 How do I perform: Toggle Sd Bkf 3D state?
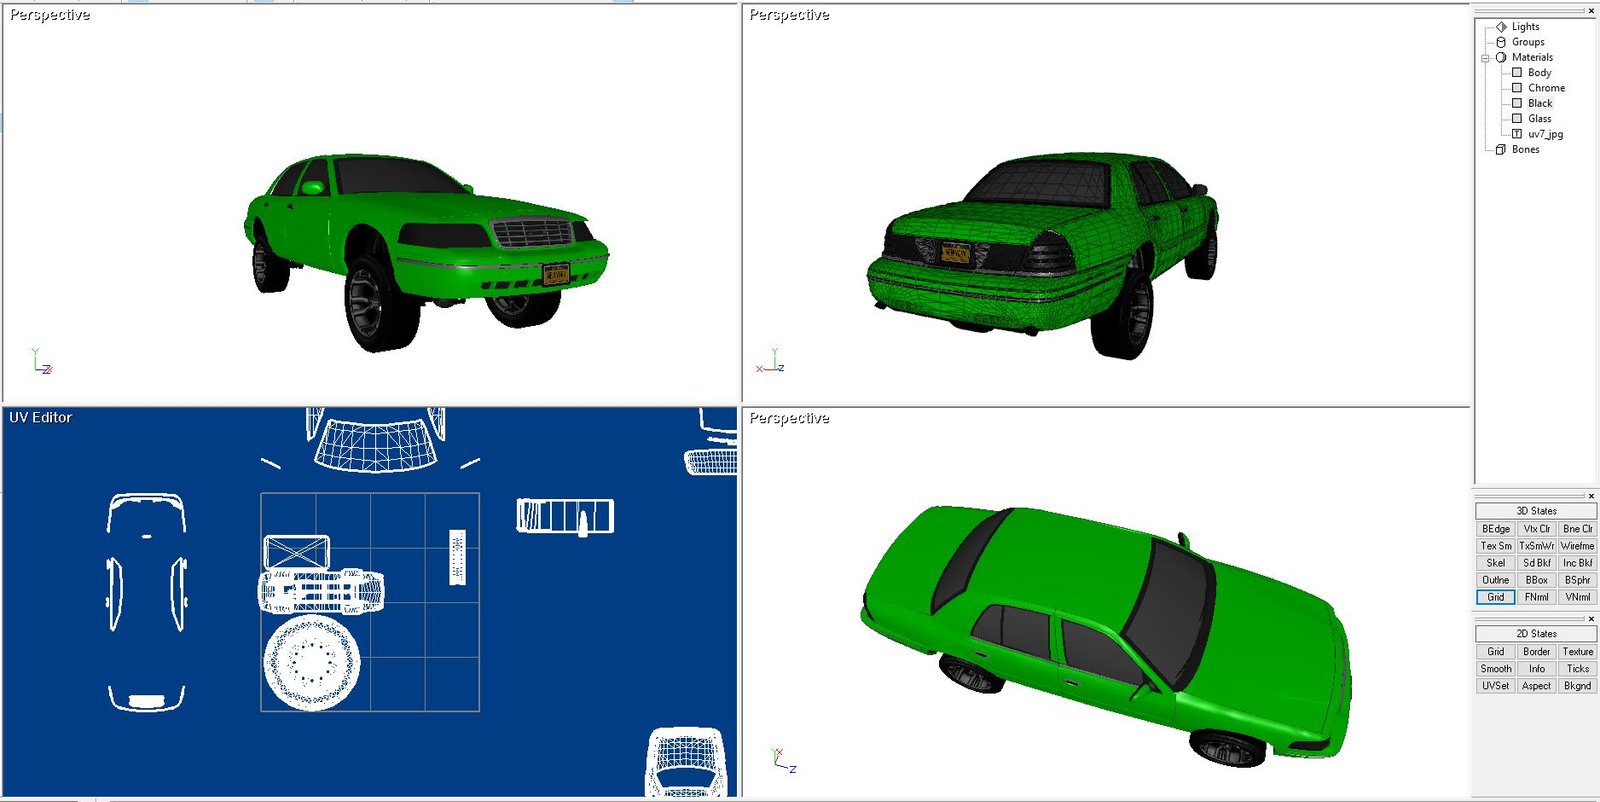1537,563
